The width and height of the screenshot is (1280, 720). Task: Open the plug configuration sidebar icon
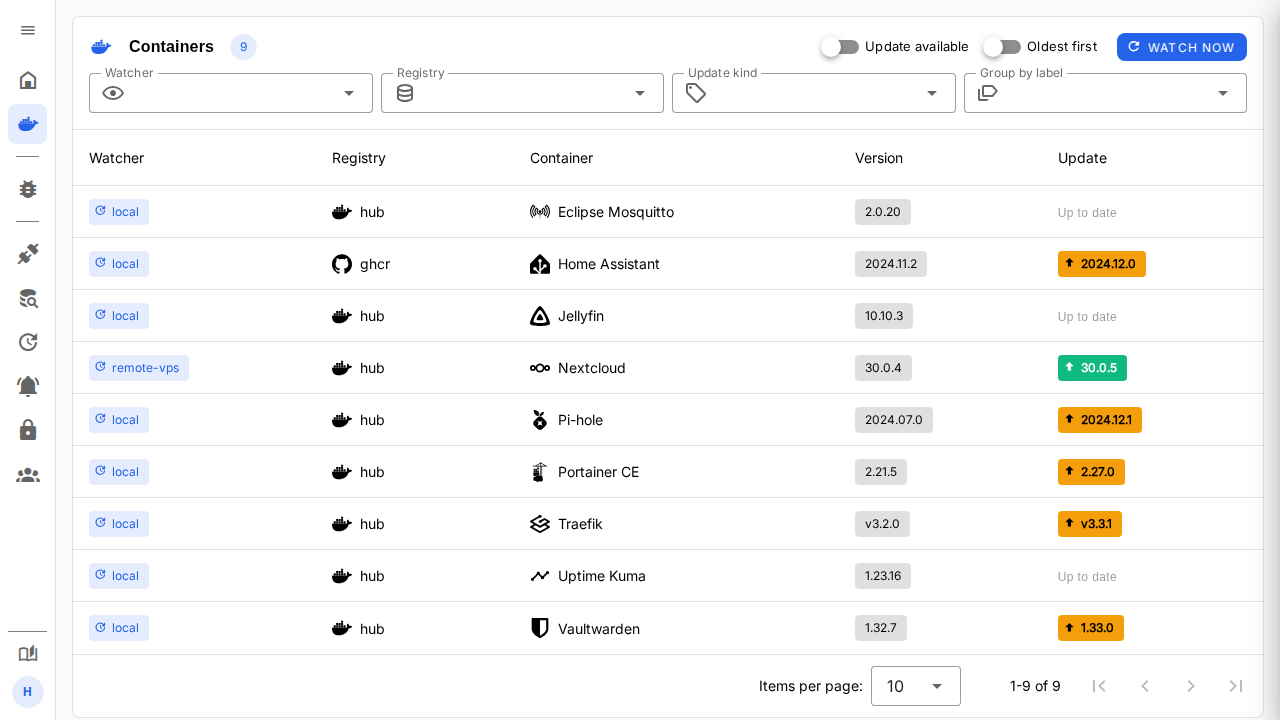coord(28,254)
